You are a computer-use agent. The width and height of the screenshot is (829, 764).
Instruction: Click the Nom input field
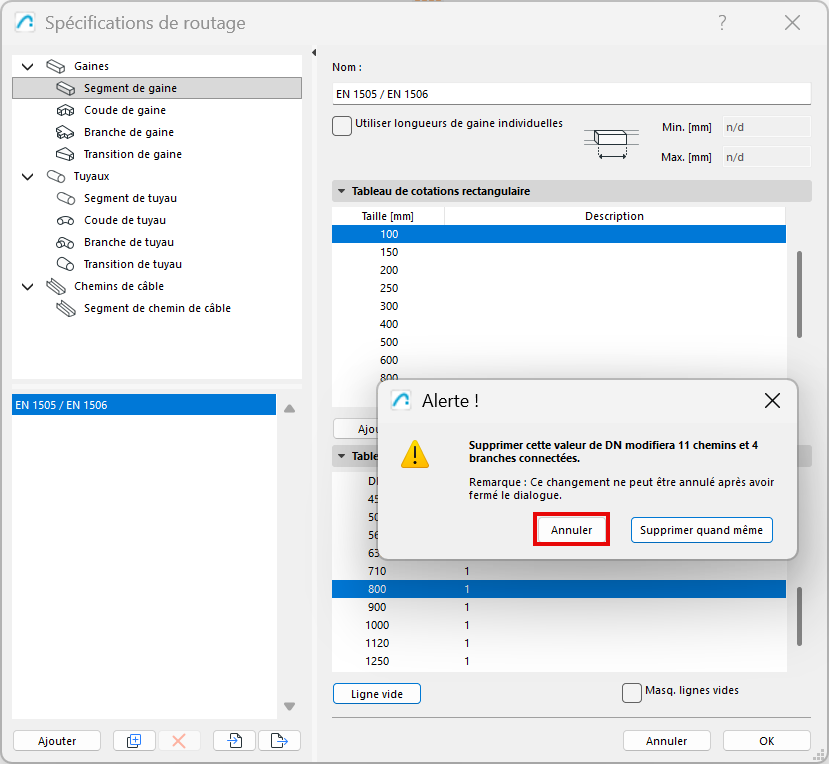tap(571, 94)
